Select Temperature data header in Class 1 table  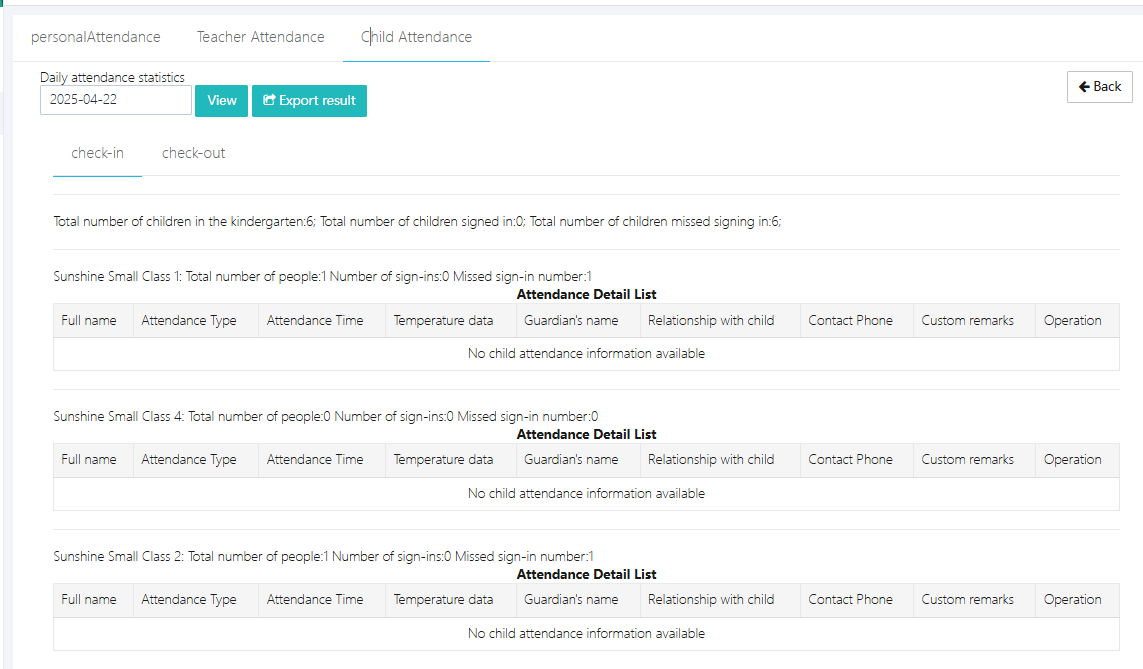point(443,321)
